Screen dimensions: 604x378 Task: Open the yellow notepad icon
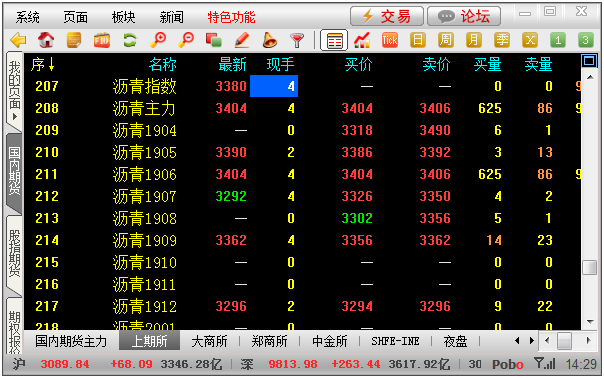[74, 40]
